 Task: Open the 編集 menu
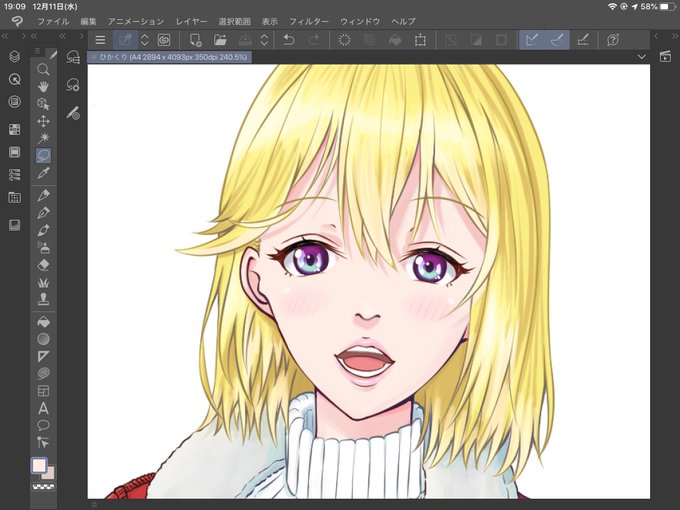pos(88,21)
